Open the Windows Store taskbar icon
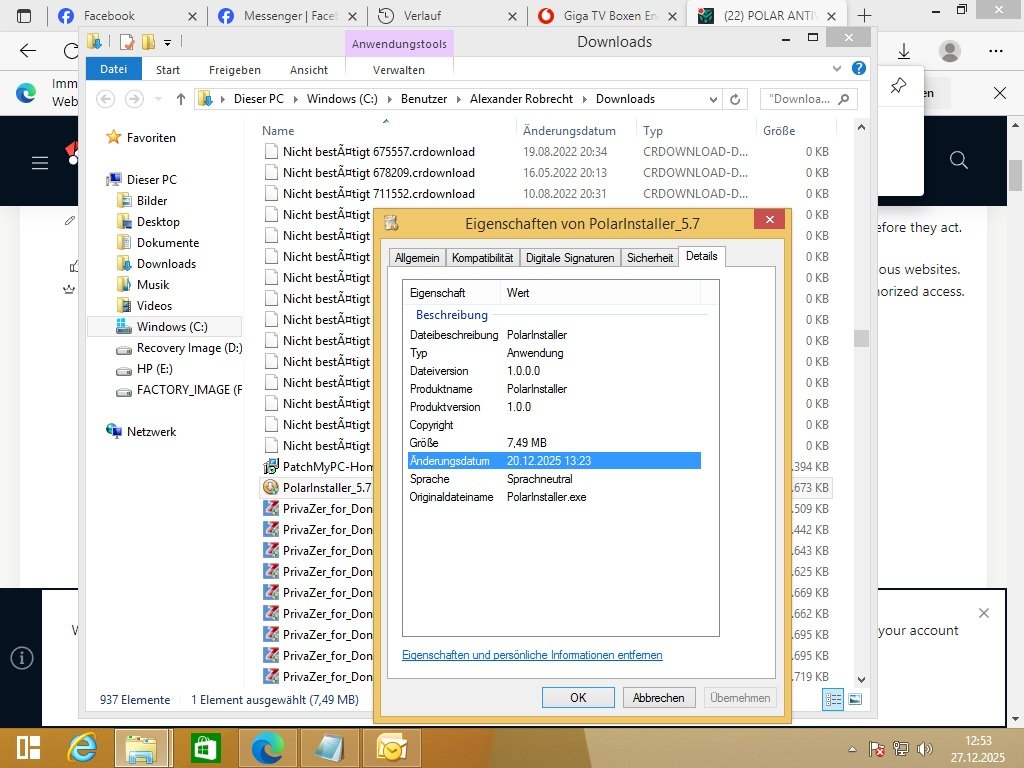This screenshot has height=768, width=1024. pyautogui.click(x=205, y=748)
